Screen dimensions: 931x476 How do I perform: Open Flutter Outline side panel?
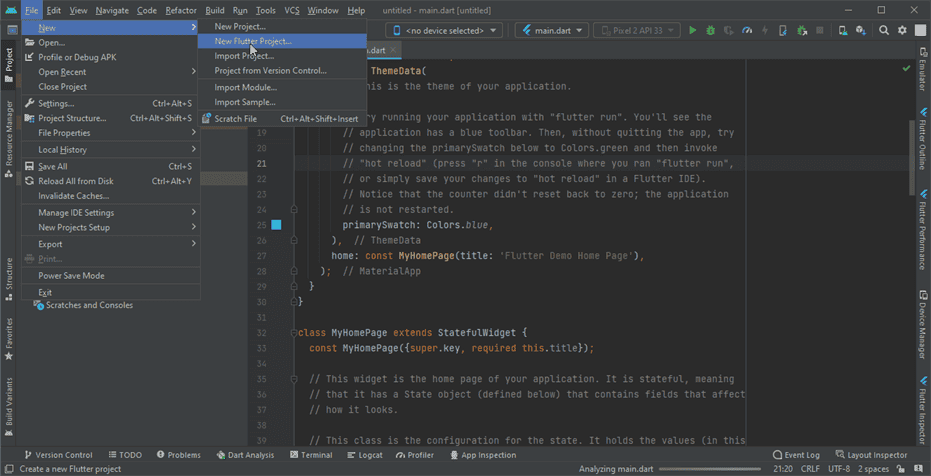922,140
